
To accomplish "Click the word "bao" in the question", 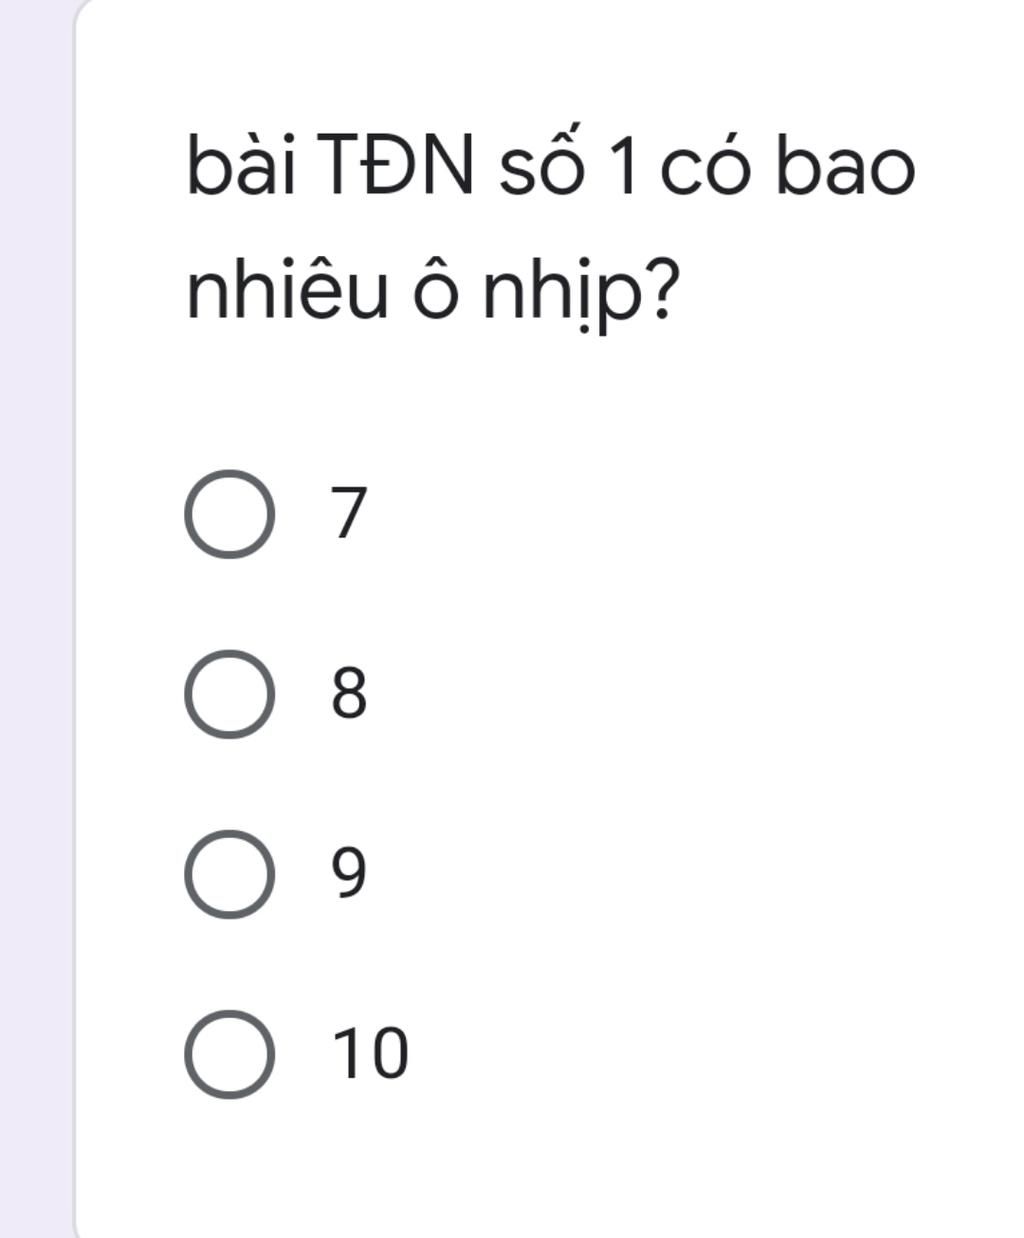I will [x=846, y=167].
